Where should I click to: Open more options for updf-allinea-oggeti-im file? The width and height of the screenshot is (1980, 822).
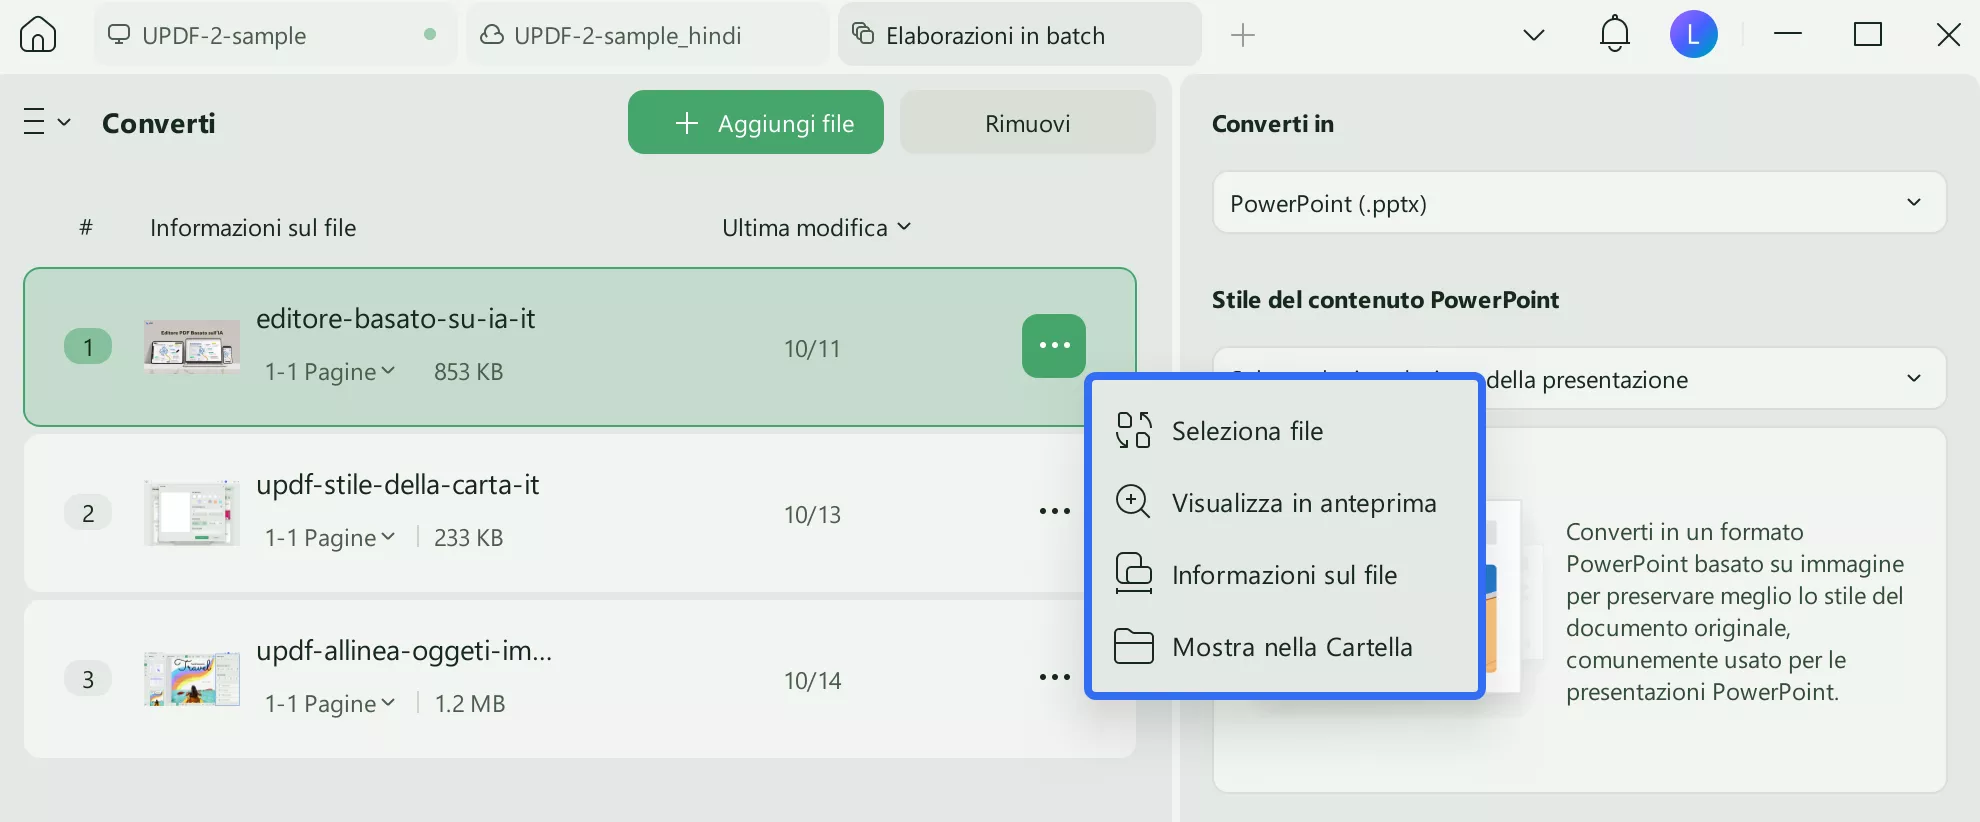point(1054,677)
